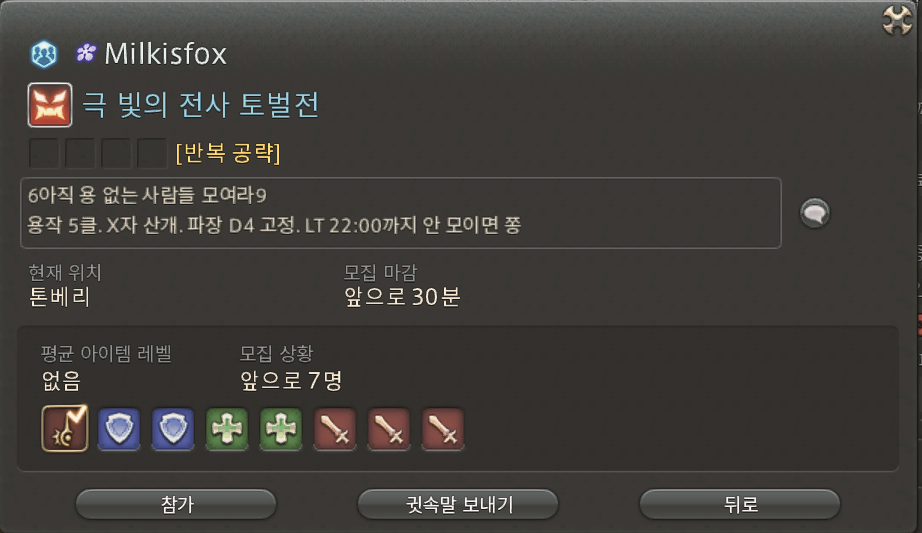The image size is (922, 533).
Task: Click the purple flower status icon by Milkisfox
Action: [x=86, y=54]
